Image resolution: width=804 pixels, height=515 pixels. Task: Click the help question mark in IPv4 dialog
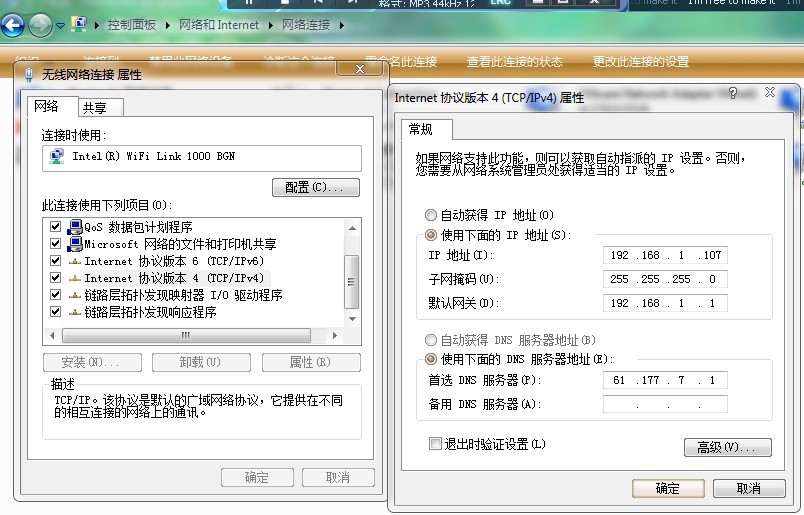[x=732, y=93]
